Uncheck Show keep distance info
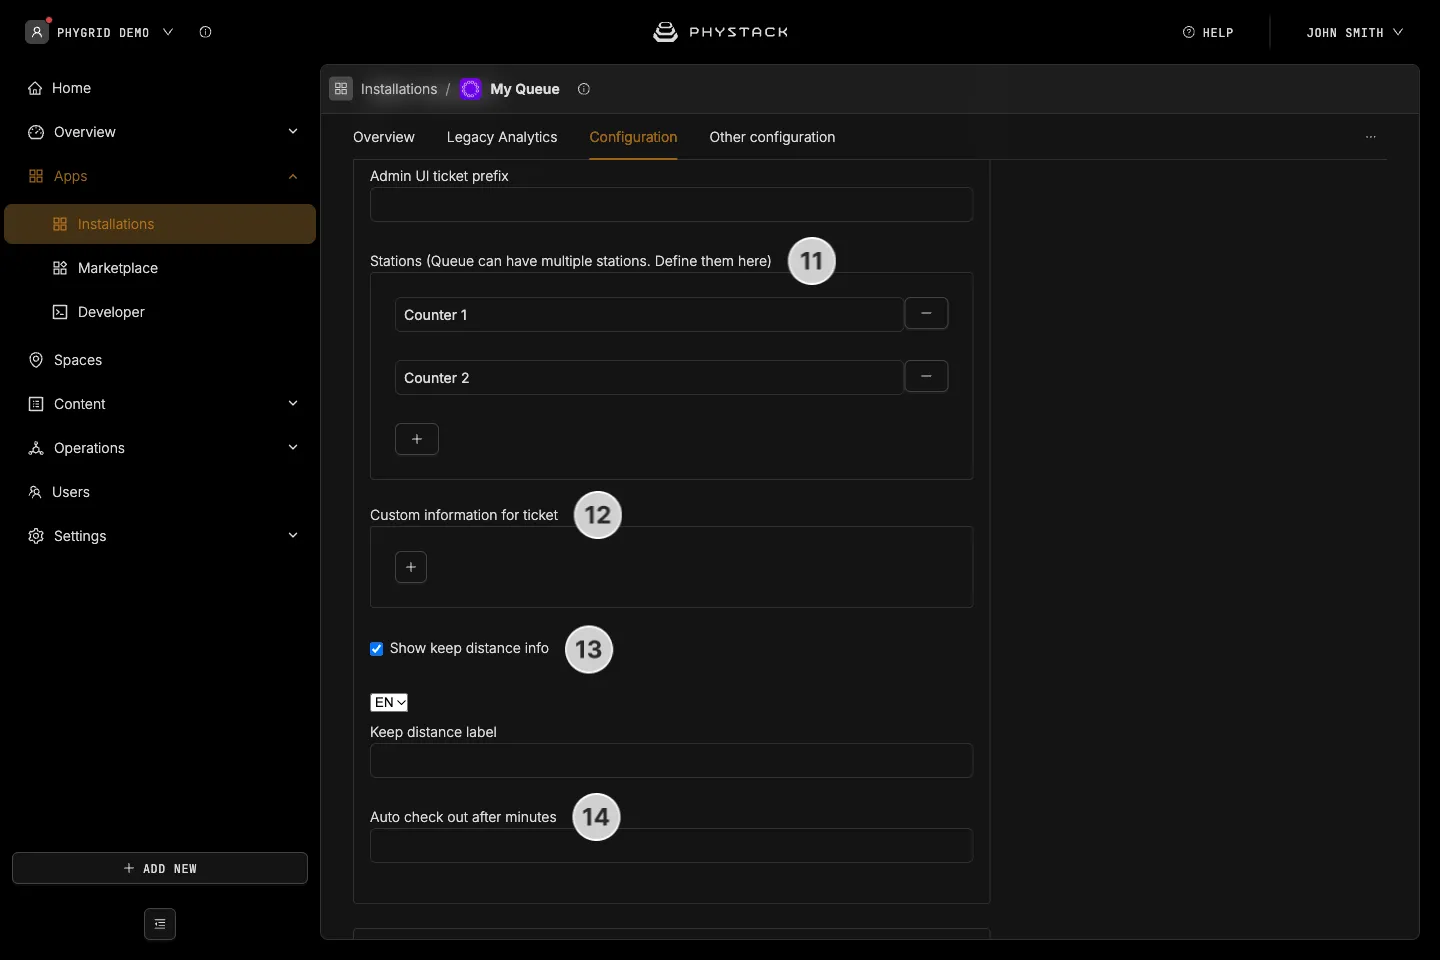The height and width of the screenshot is (960, 1440). pos(377,649)
